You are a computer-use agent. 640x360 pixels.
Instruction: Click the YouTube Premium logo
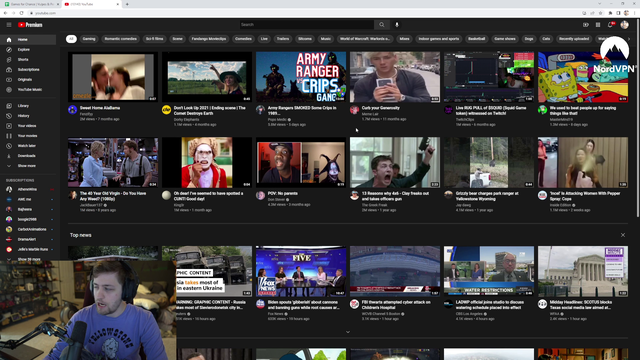30,25
